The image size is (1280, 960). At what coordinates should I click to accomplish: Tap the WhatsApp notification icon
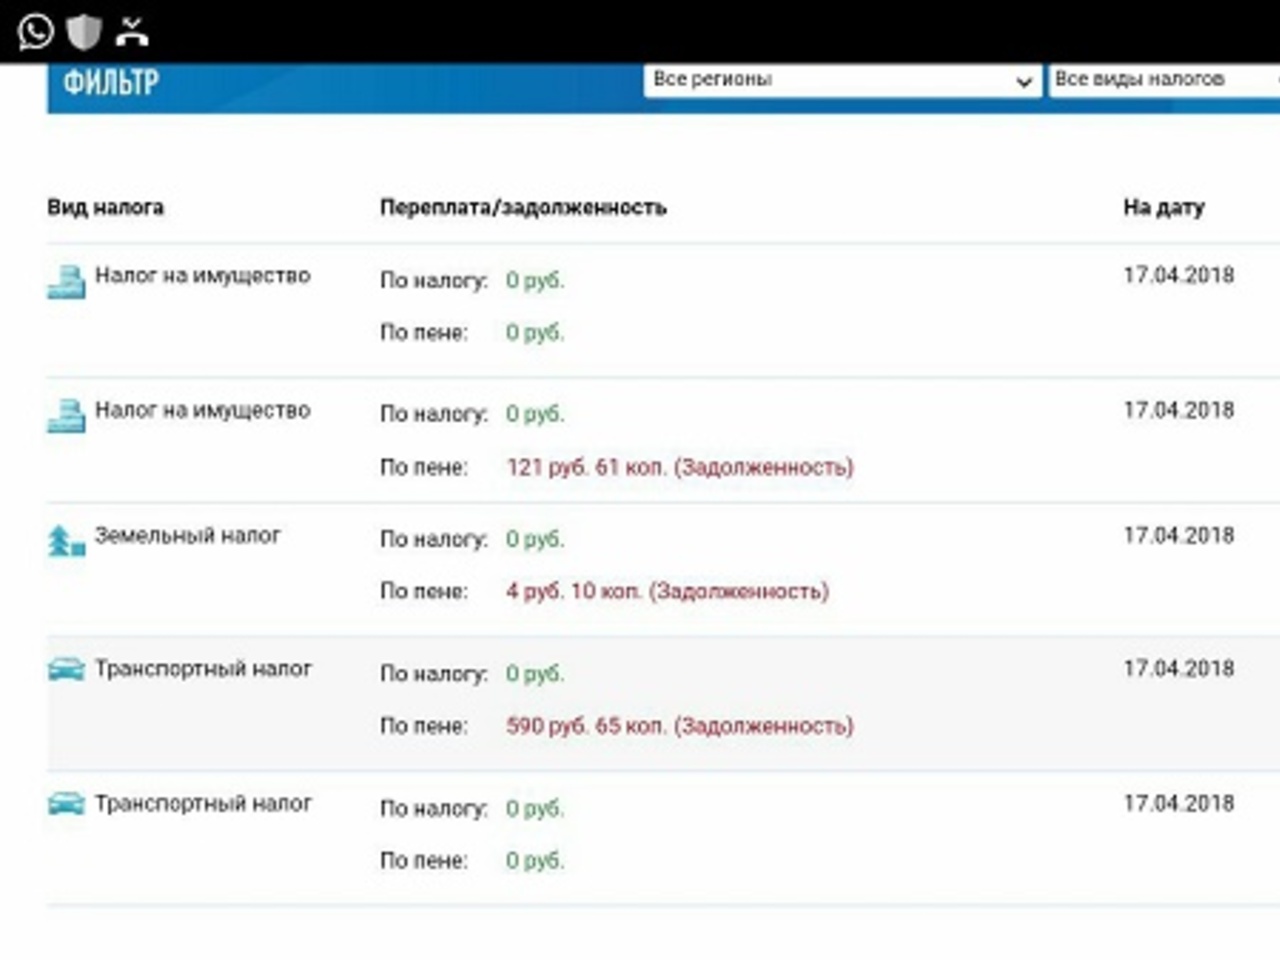[35, 31]
